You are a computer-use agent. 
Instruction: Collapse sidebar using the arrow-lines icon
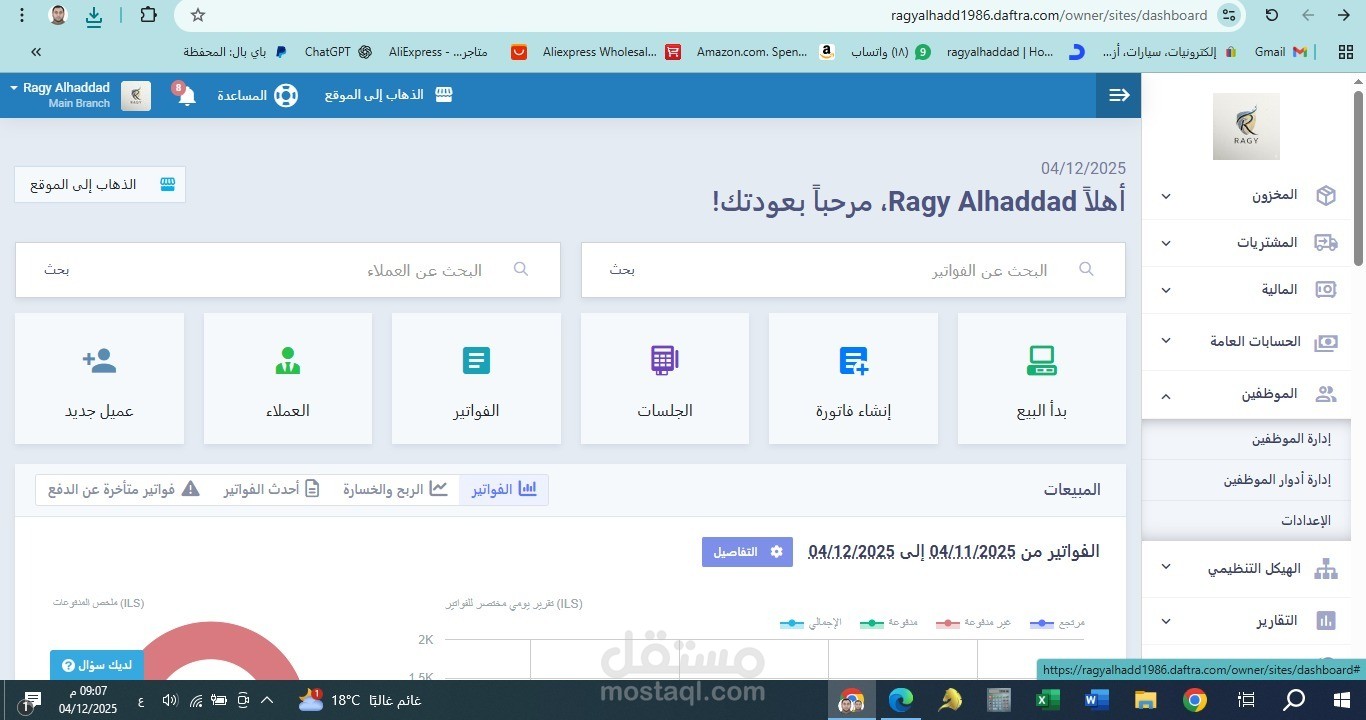1119,95
